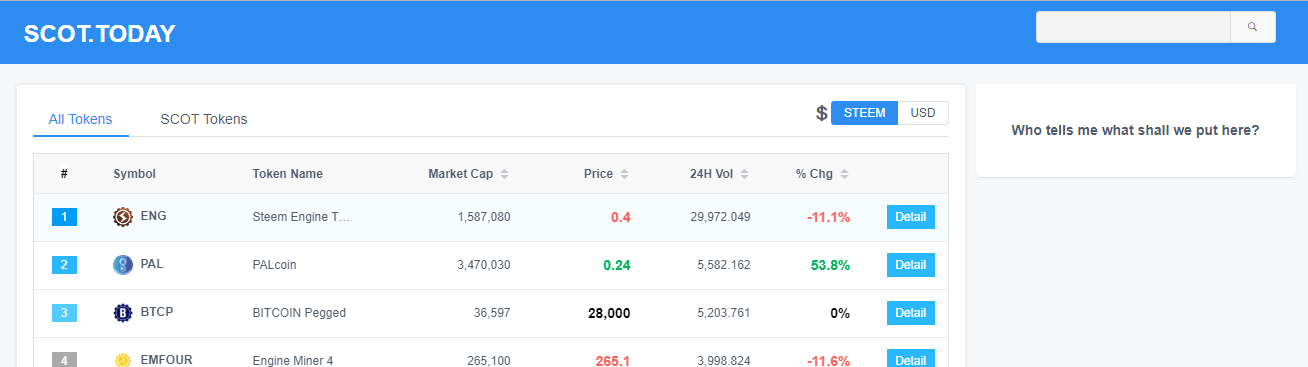The width and height of the screenshot is (1308, 367).
Task: Switch price currency to USD
Action: 923,113
